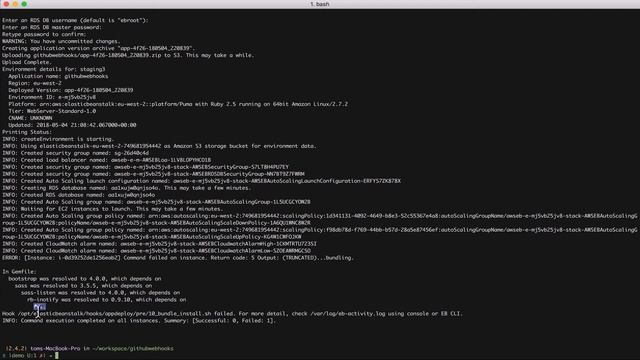
Task: Click the 'Amazon S3 storage bucket' info line
Action: click(159, 146)
